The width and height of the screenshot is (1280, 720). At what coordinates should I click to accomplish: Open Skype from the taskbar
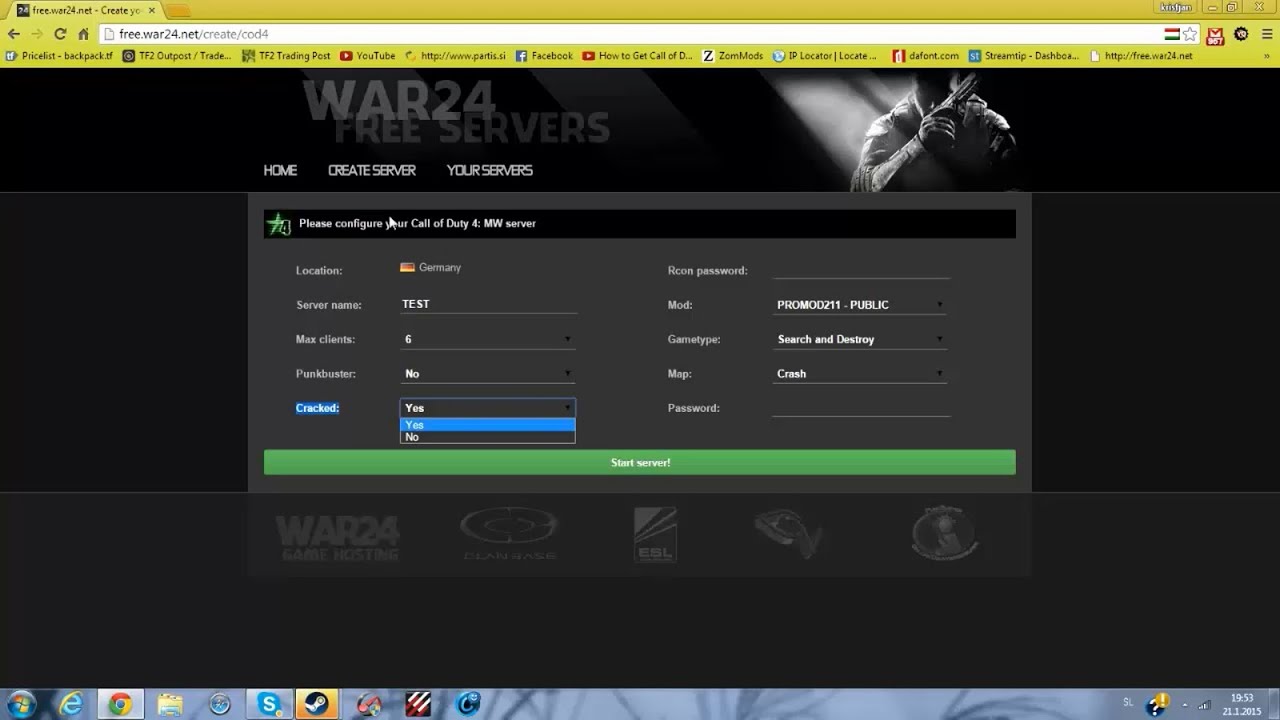(269, 704)
